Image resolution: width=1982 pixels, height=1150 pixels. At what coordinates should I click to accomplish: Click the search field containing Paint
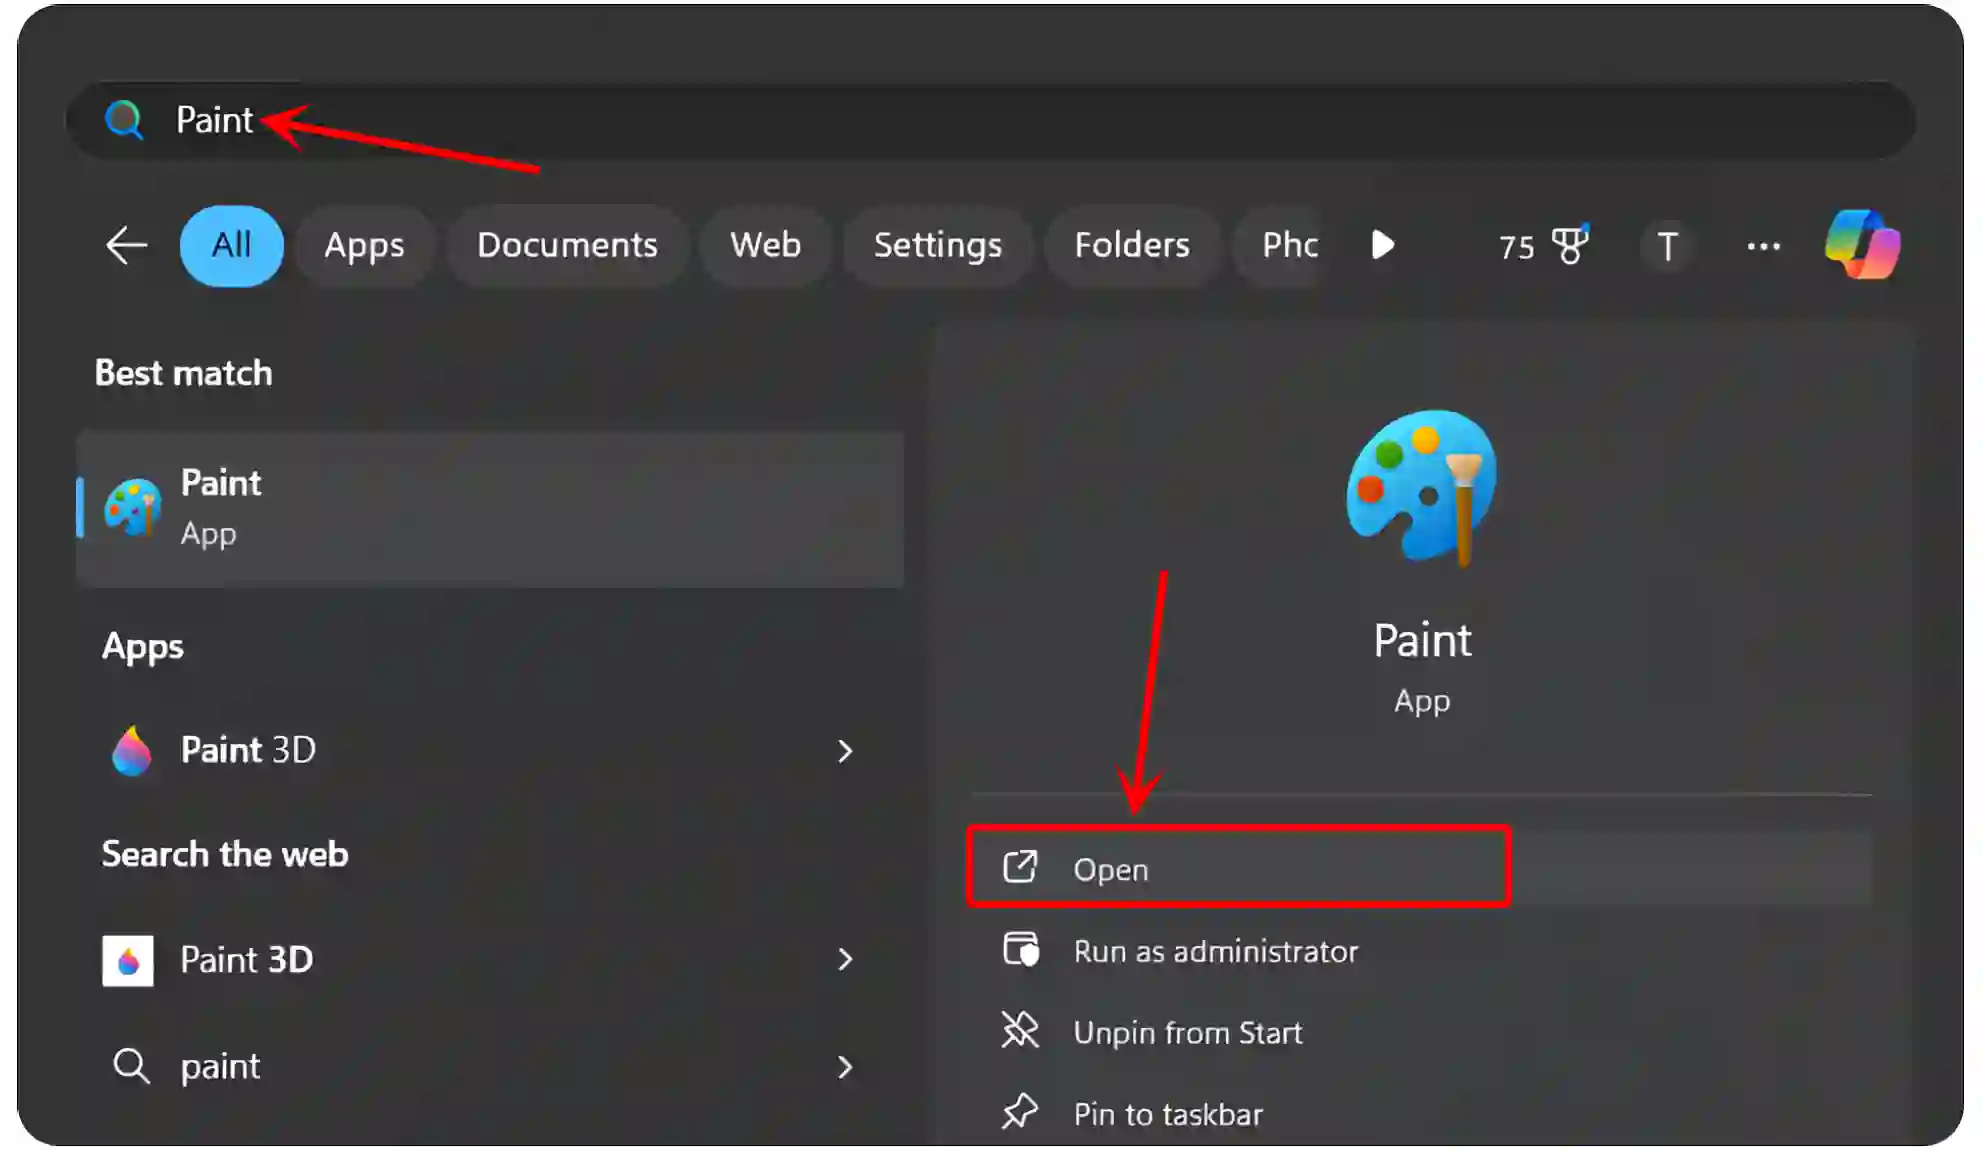[x=990, y=120]
